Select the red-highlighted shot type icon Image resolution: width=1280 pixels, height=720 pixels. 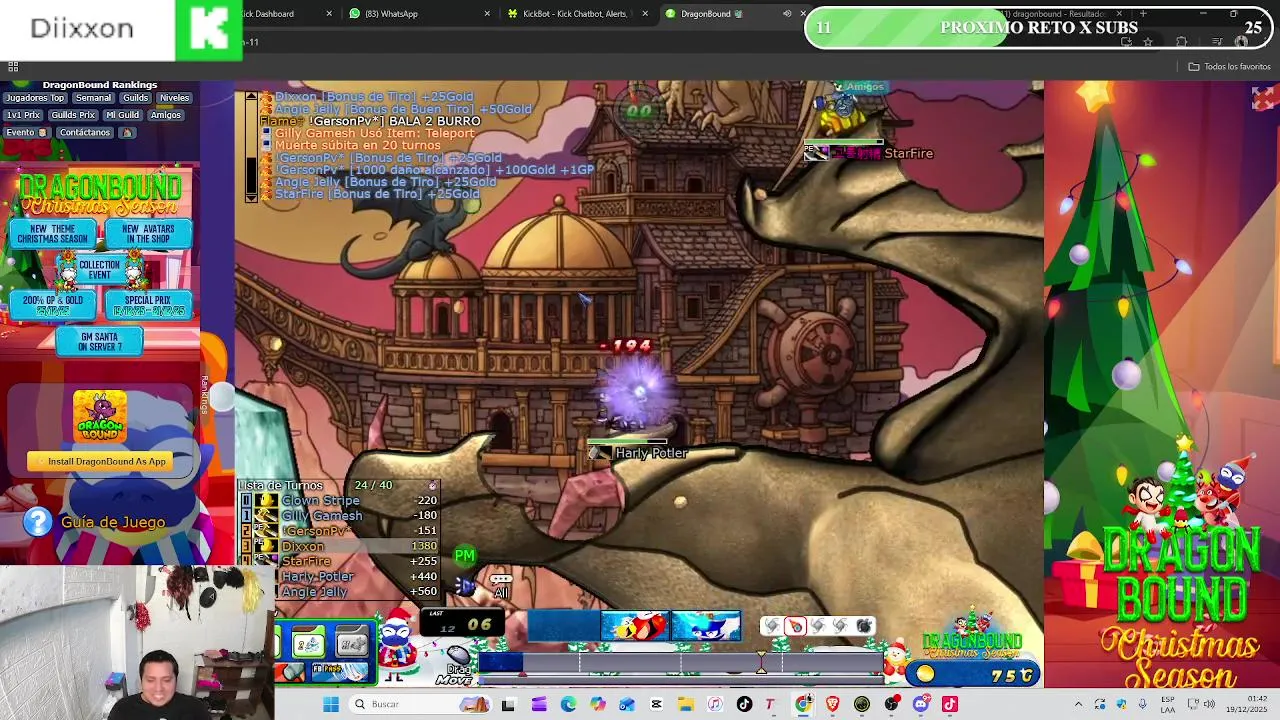[795, 626]
